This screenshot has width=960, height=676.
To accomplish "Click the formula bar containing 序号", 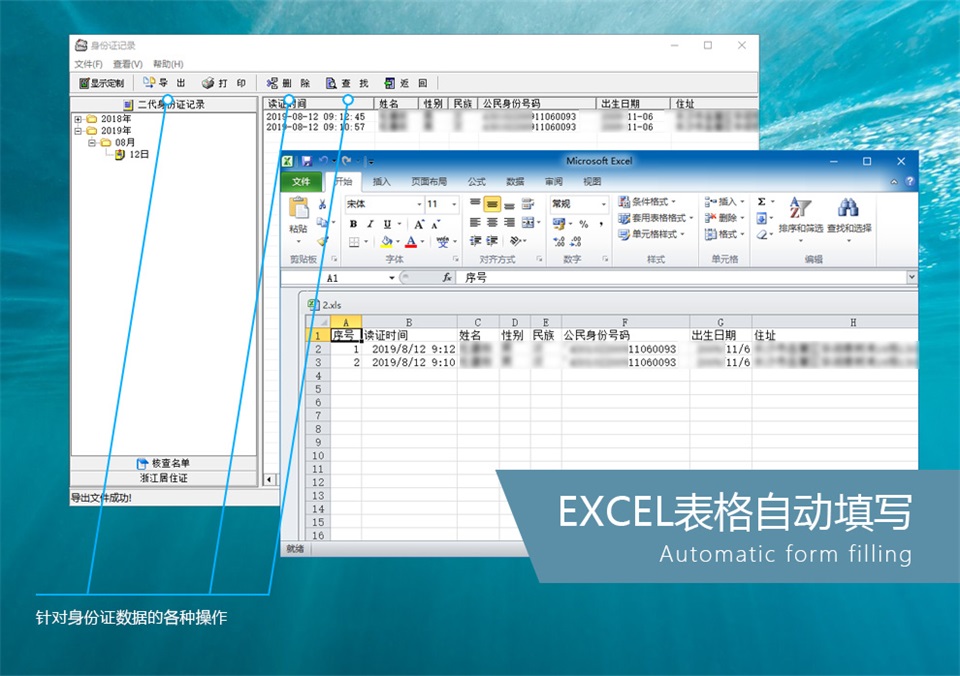I will click(x=683, y=278).
